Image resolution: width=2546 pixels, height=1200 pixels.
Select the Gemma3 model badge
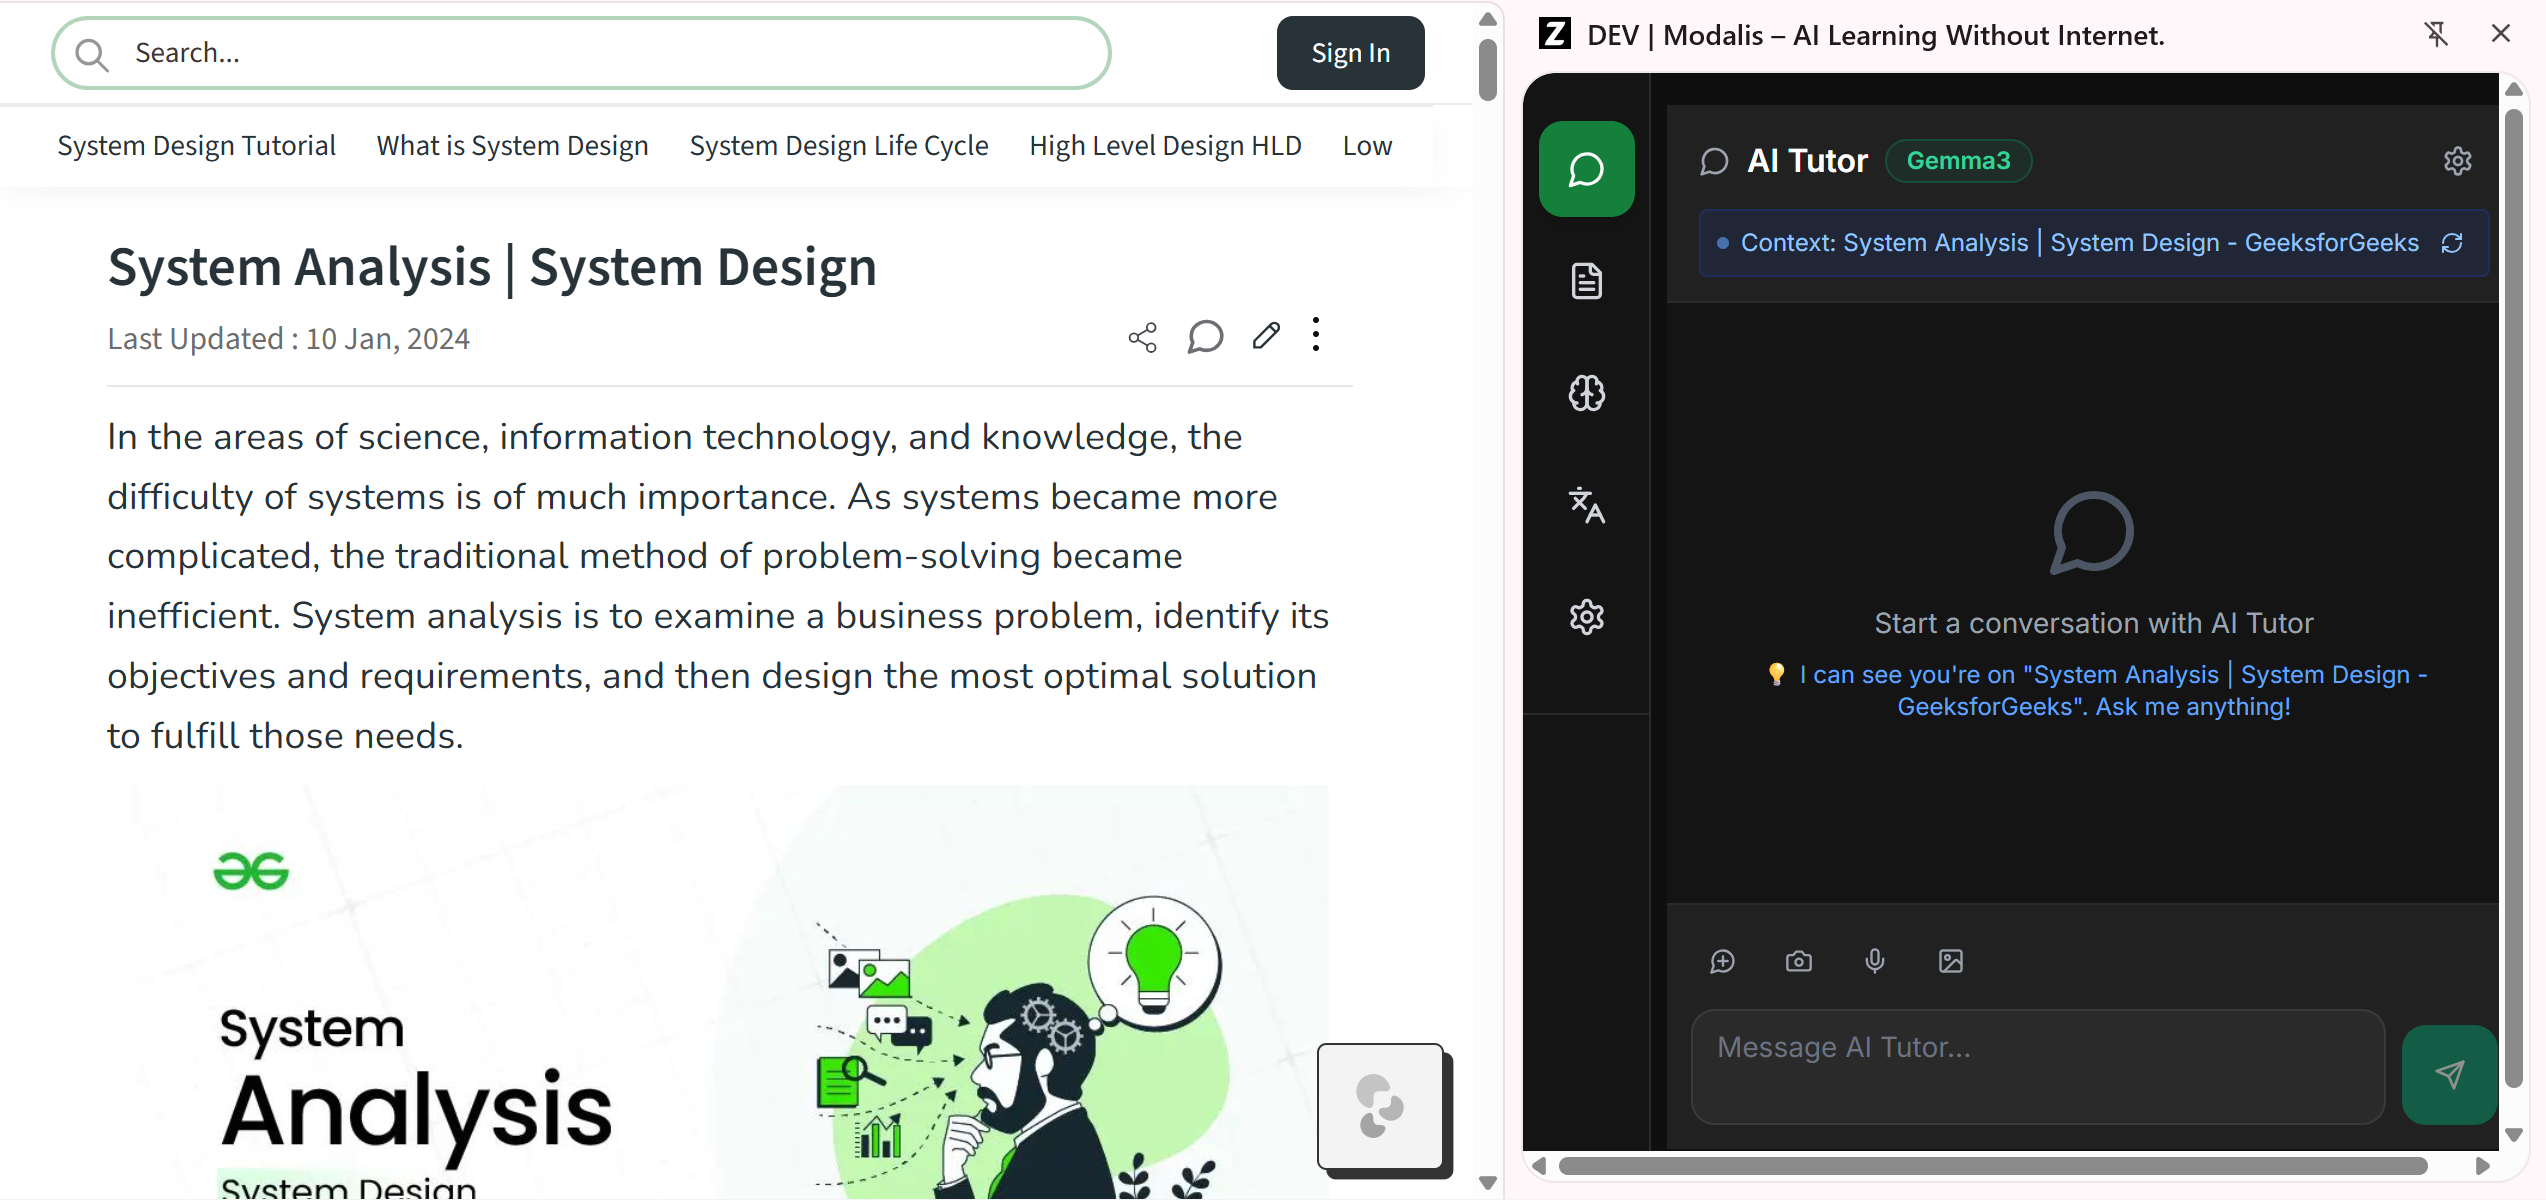click(x=1957, y=161)
